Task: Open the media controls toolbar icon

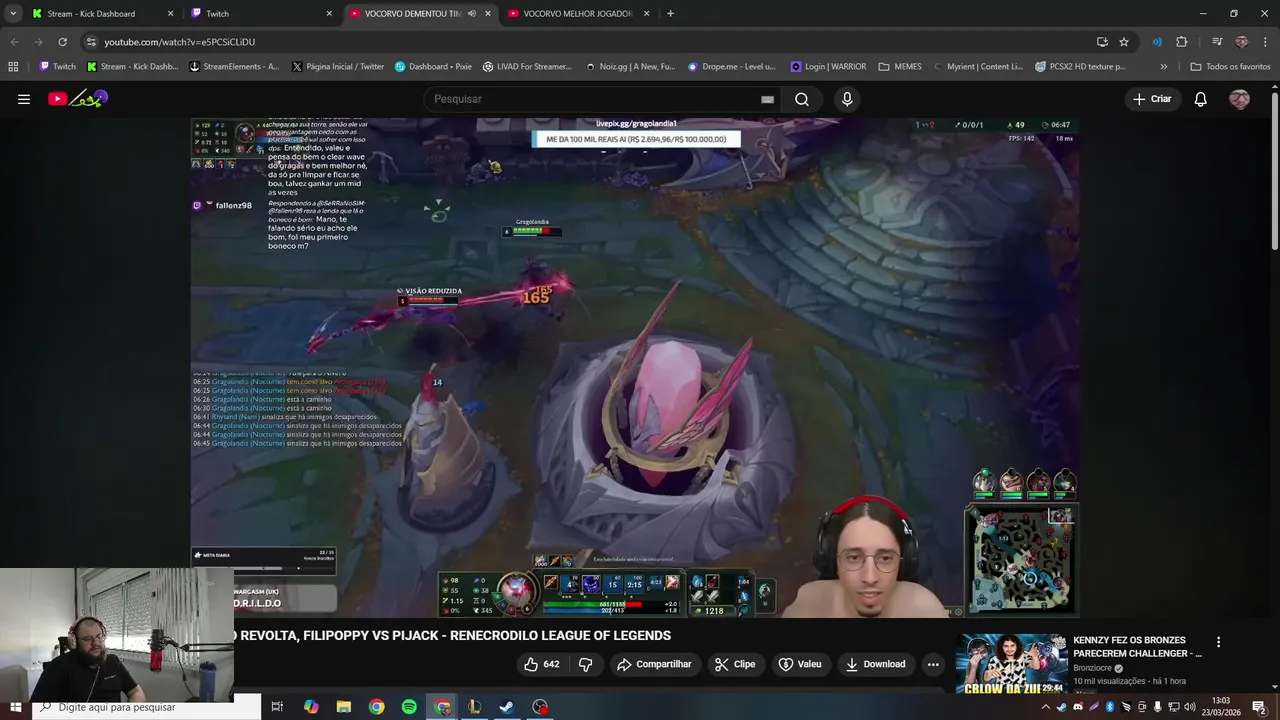Action: pyautogui.click(x=1217, y=42)
